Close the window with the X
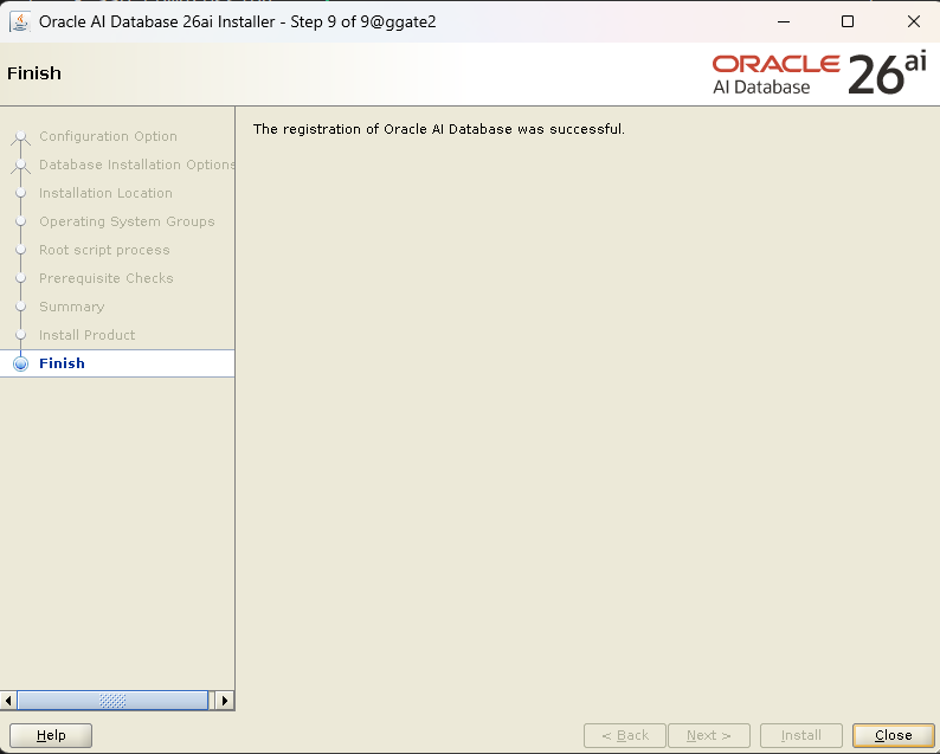Viewport: 940px width, 754px height. point(914,22)
